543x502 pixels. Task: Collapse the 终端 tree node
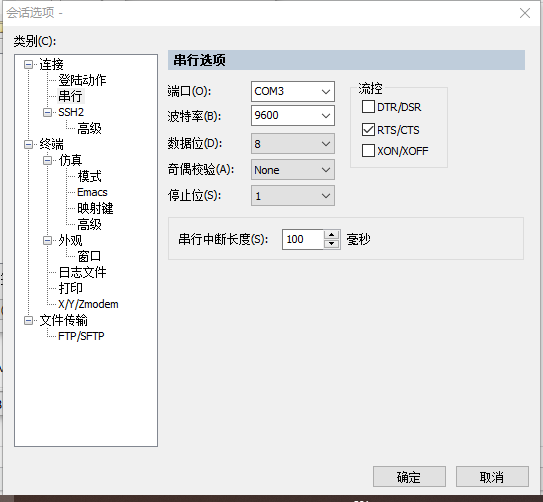(x=28, y=144)
